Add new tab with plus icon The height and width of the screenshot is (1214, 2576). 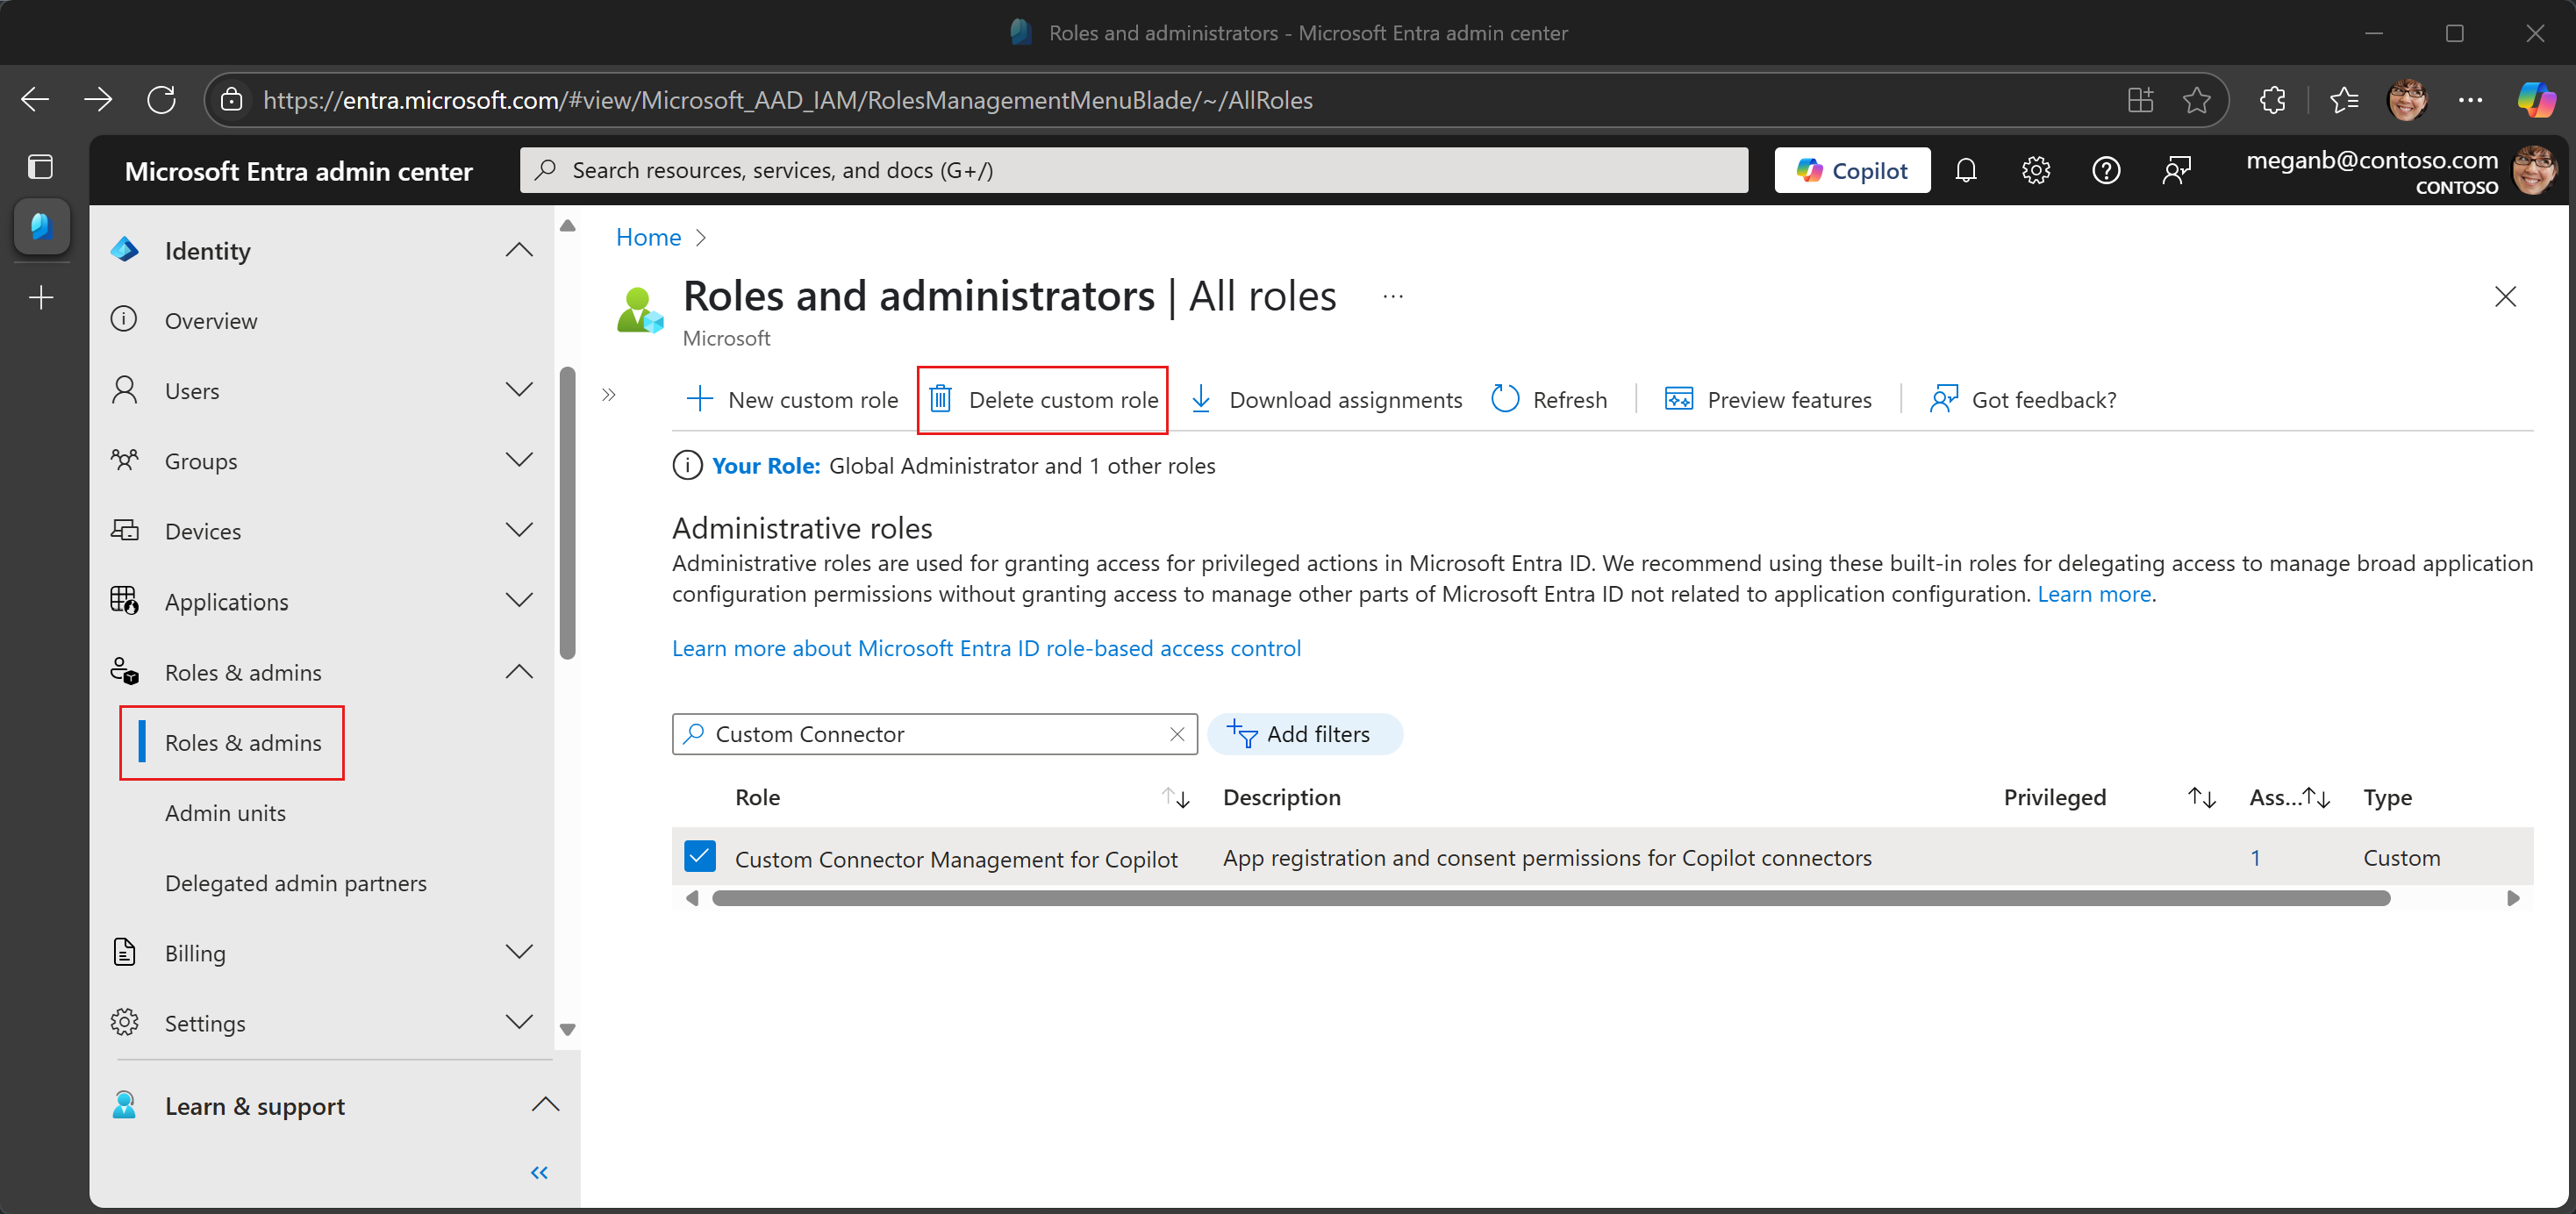click(41, 297)
